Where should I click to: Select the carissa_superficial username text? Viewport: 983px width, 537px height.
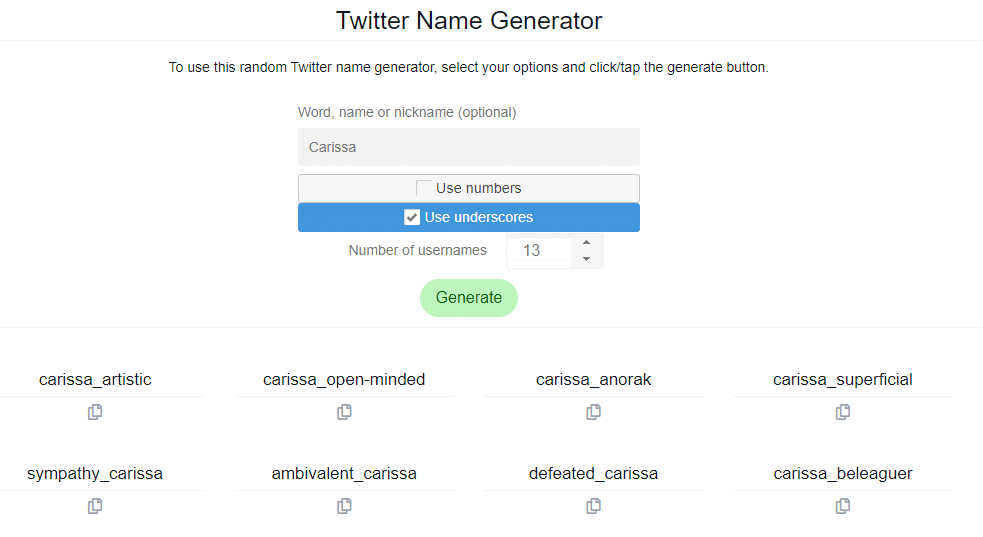[843, 380]
